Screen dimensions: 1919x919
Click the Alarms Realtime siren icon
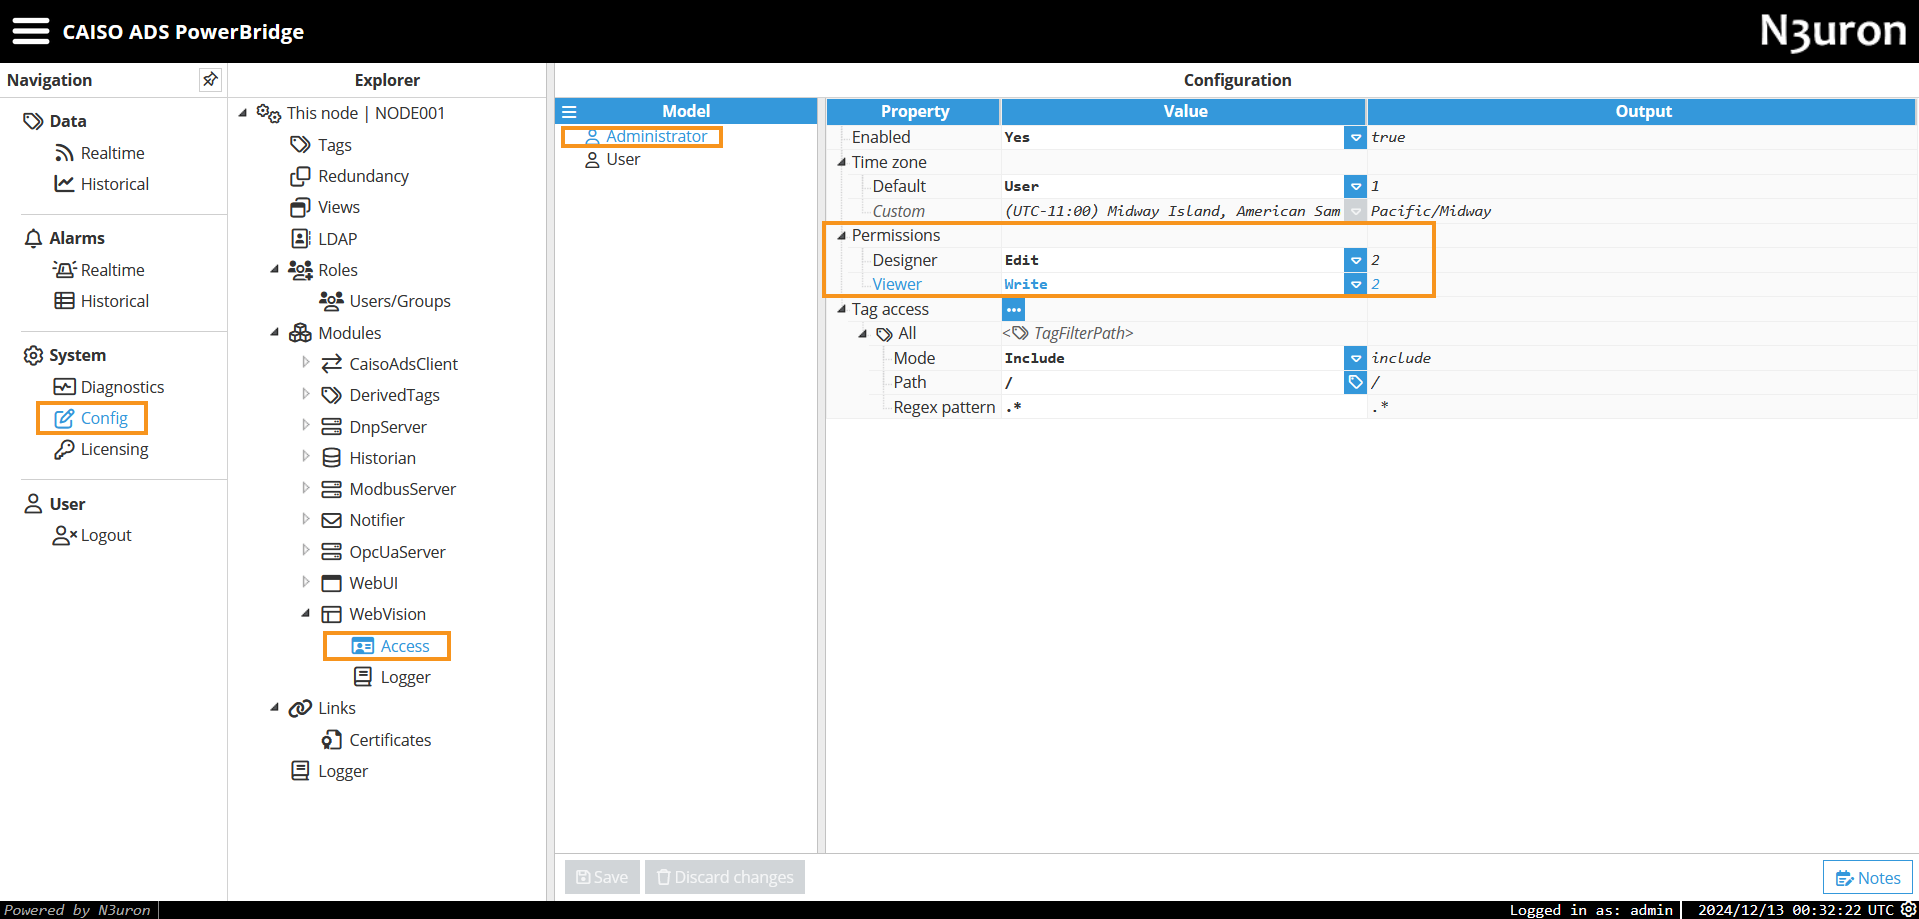point(64,269)
